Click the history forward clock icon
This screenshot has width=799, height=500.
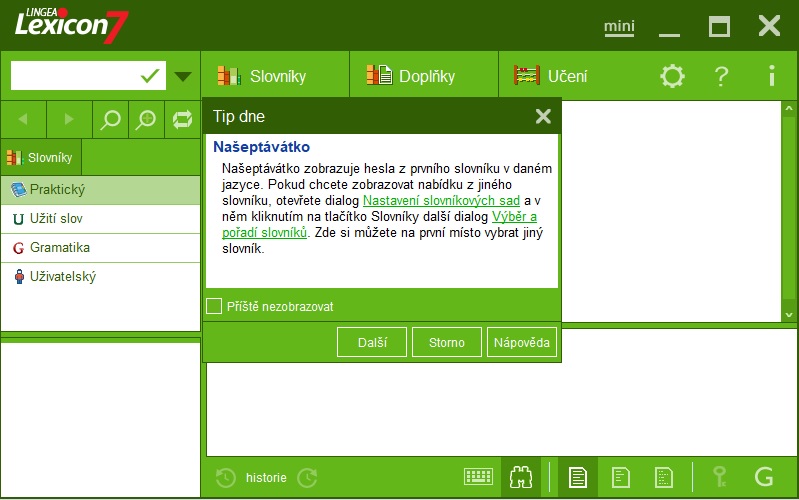307,478
